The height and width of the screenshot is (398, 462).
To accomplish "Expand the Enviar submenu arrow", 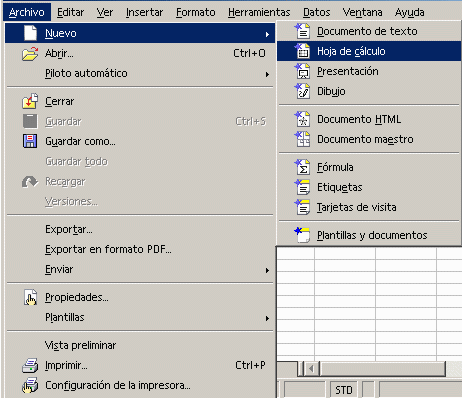I will pyautogui.click(x=267, y=270).
